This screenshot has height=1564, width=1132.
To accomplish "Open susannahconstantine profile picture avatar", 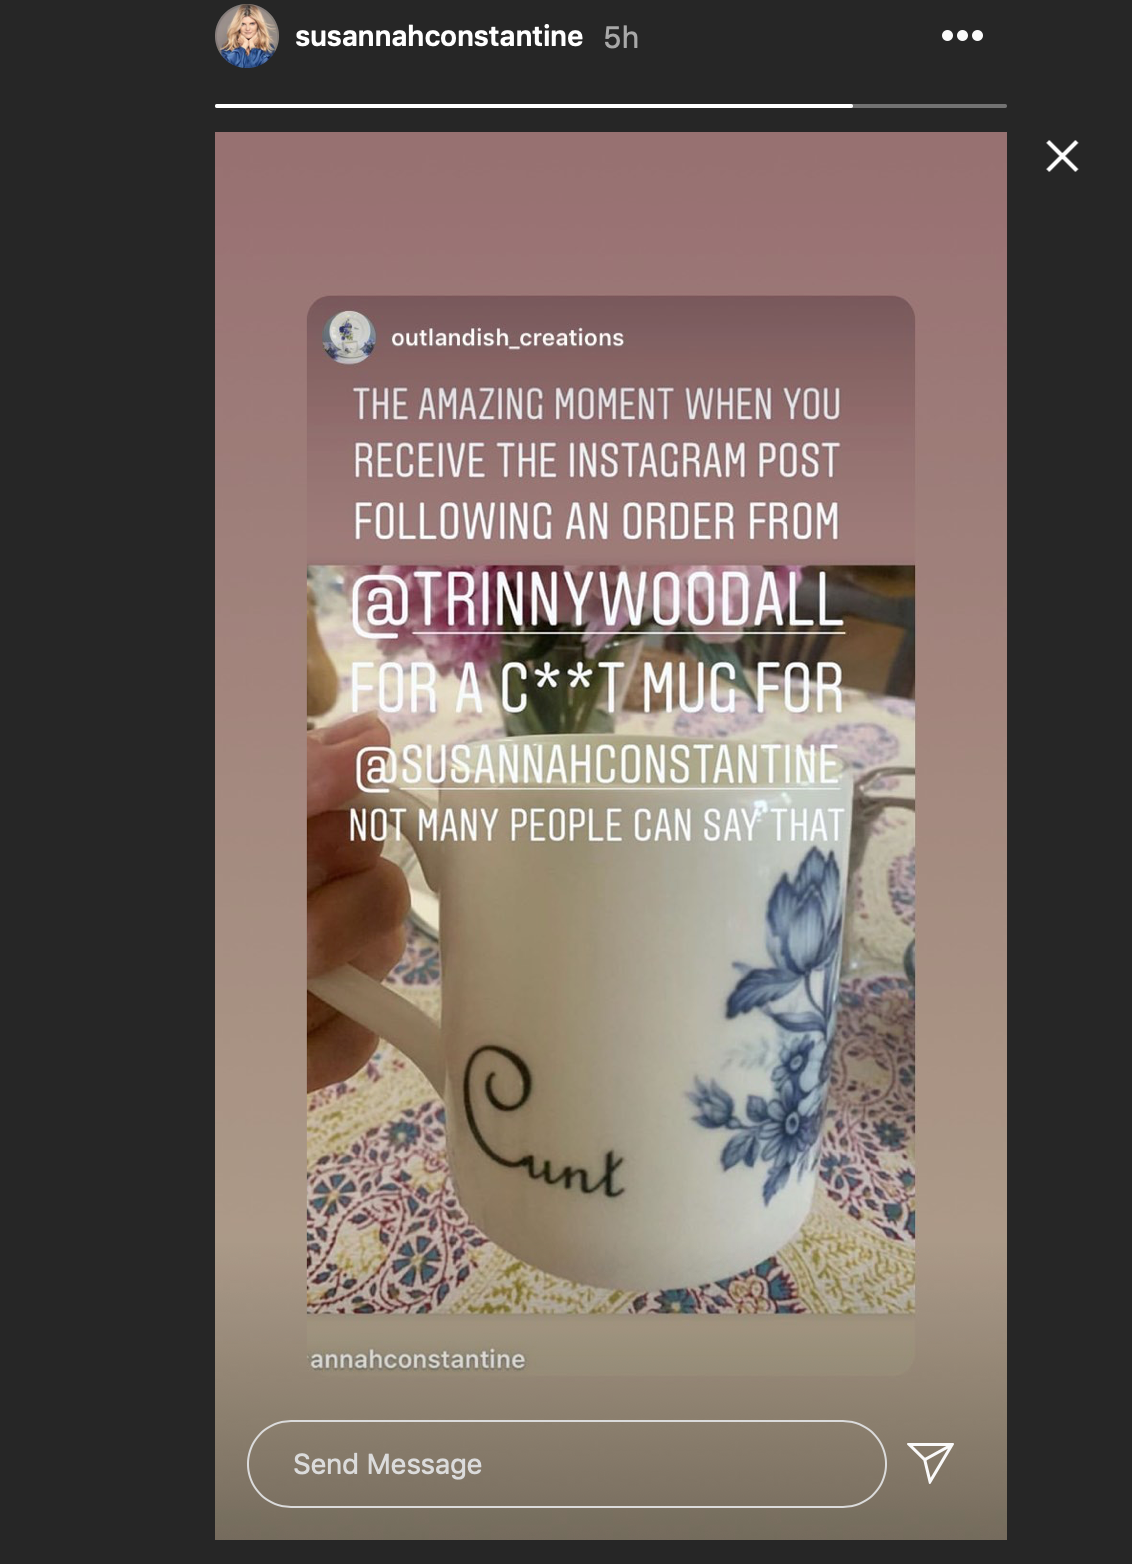I will tap(247, 36).
